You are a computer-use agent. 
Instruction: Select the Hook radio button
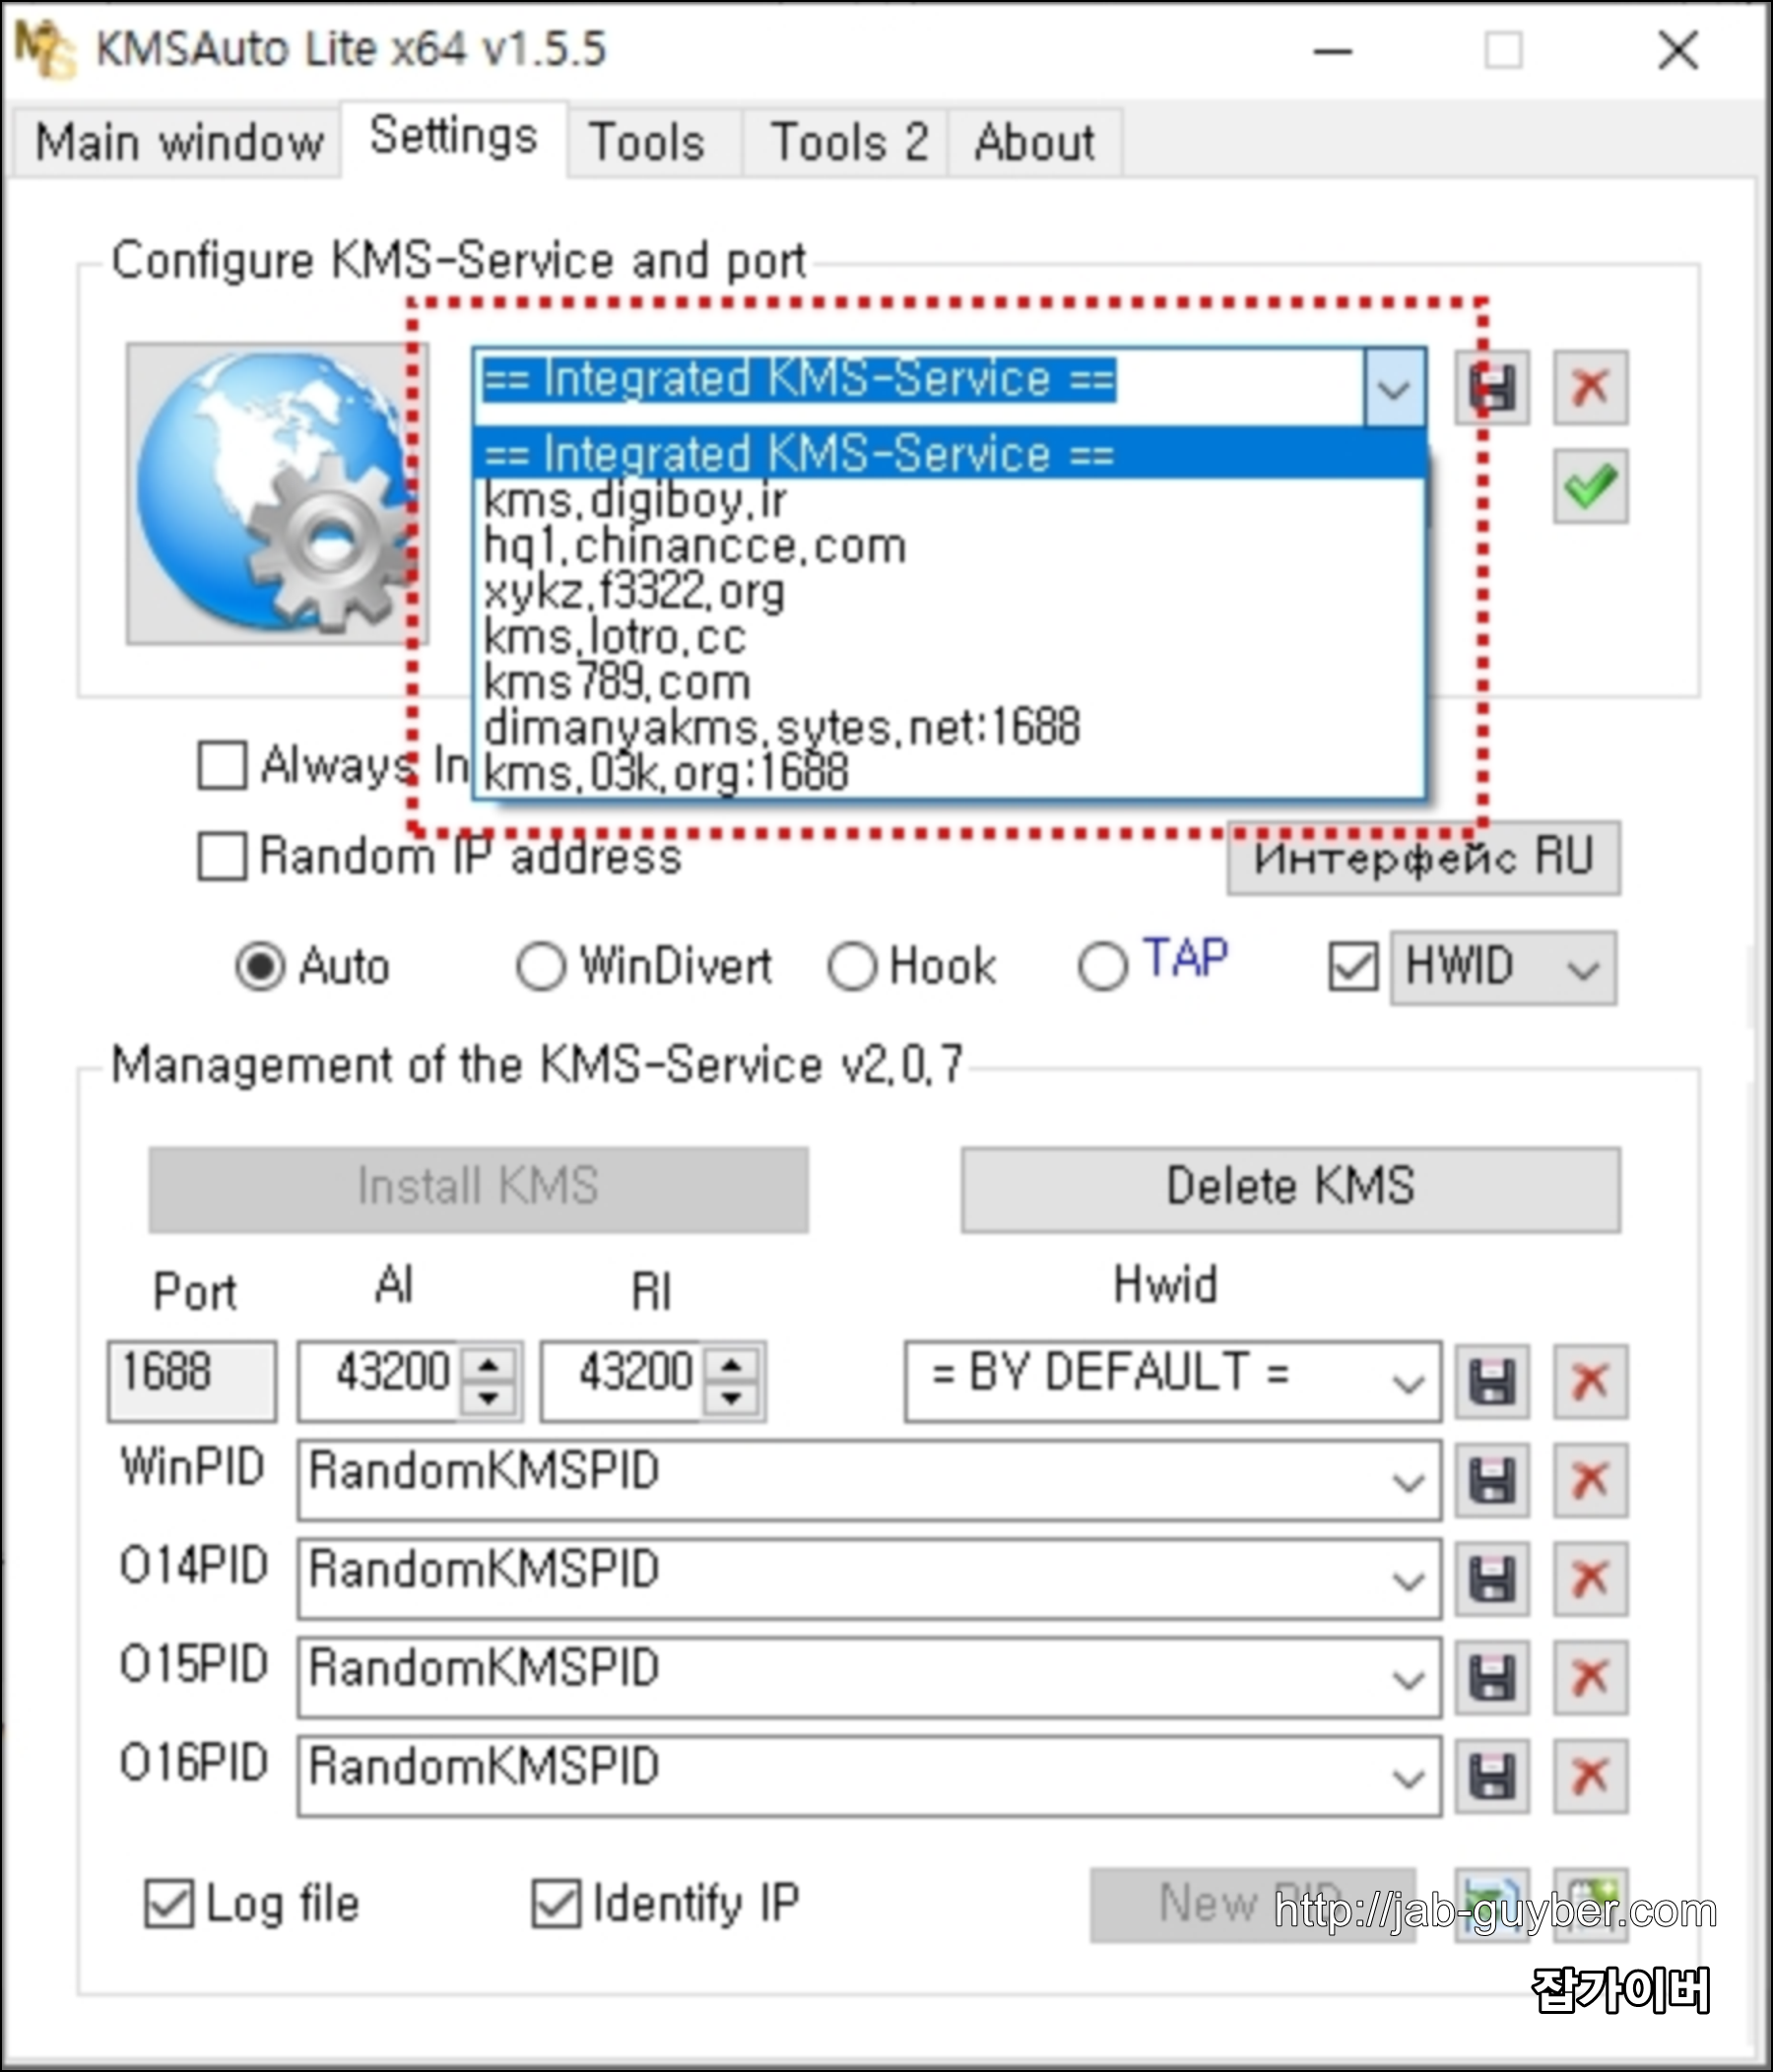tap(852, 967)
